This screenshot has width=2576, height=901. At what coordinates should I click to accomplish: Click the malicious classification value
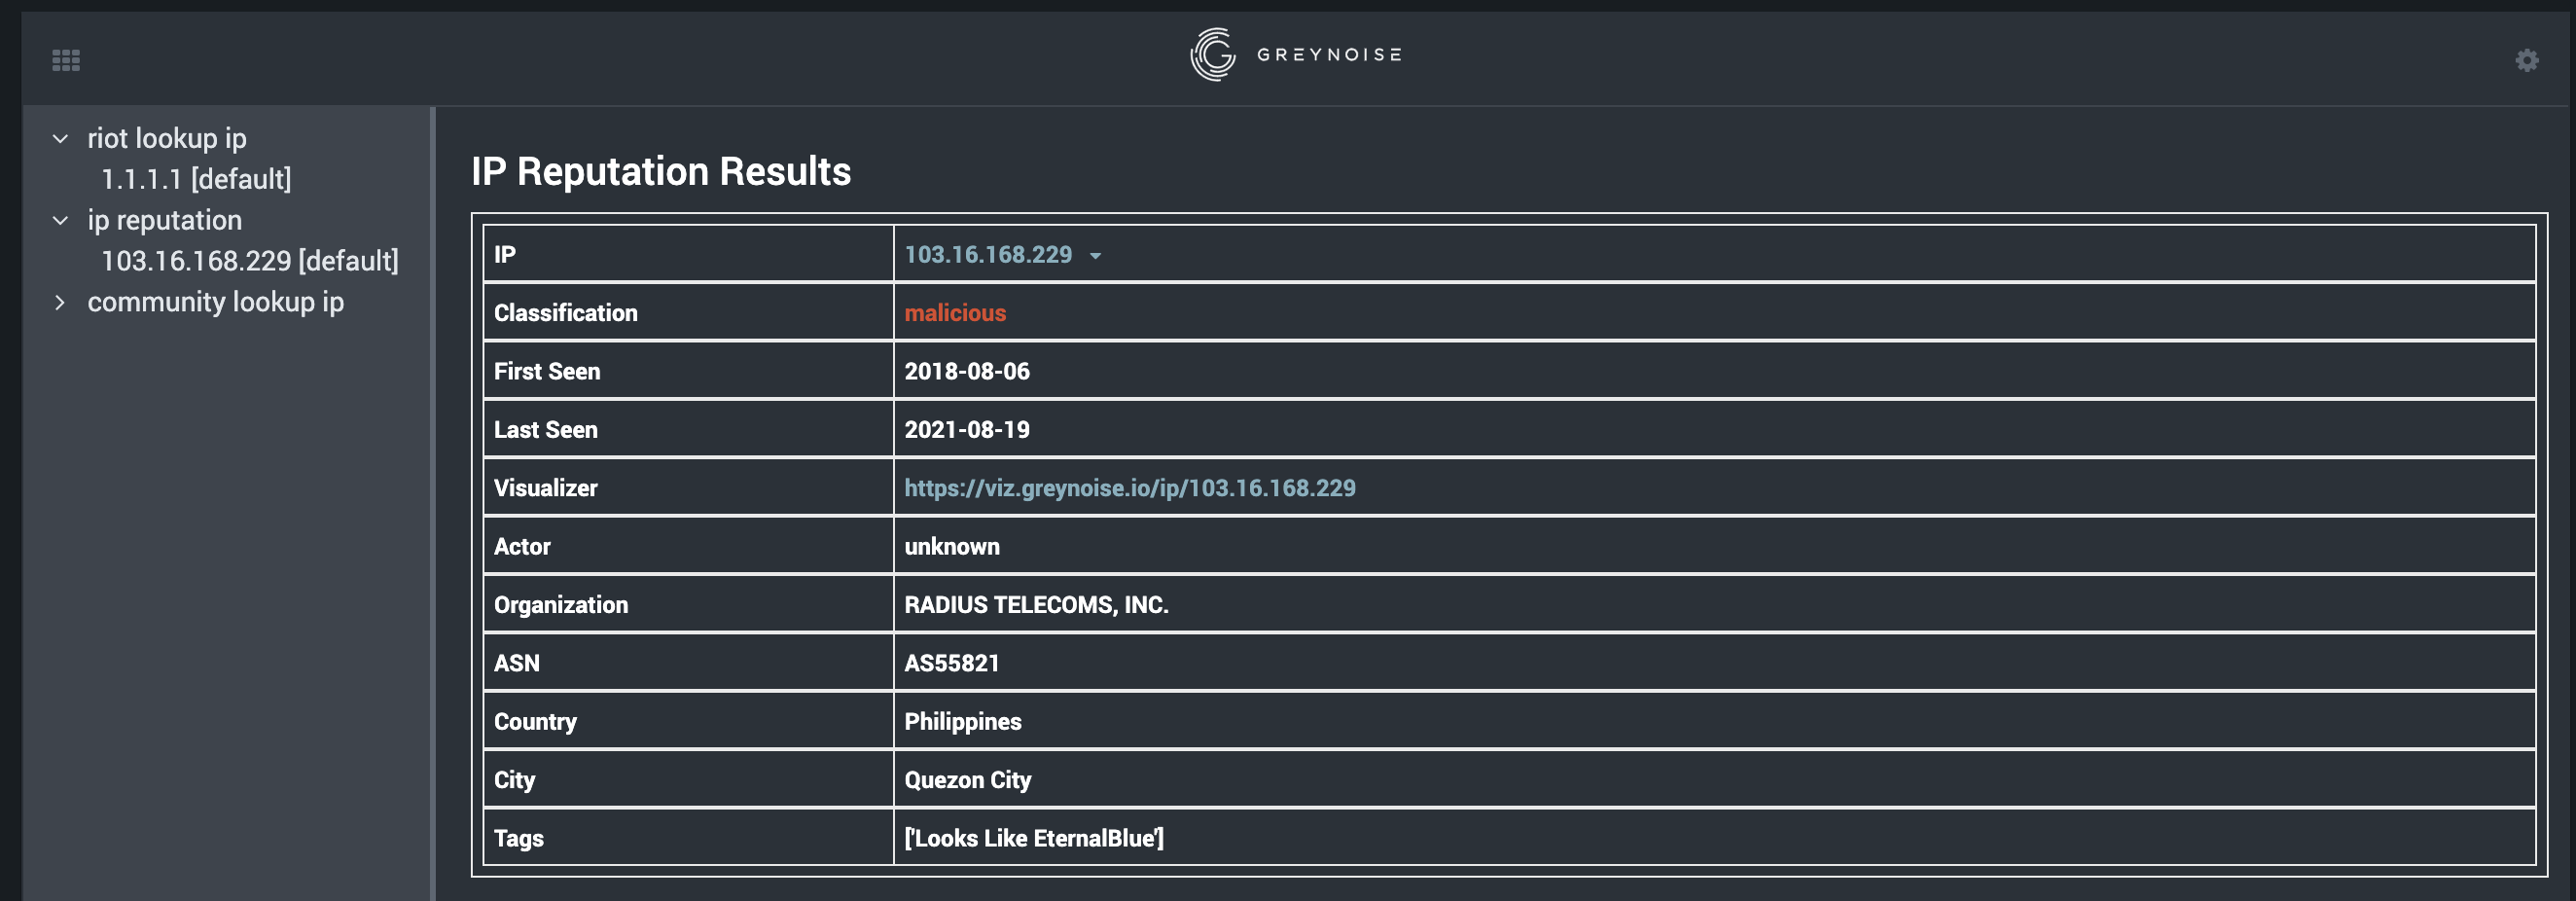point(955,313)
